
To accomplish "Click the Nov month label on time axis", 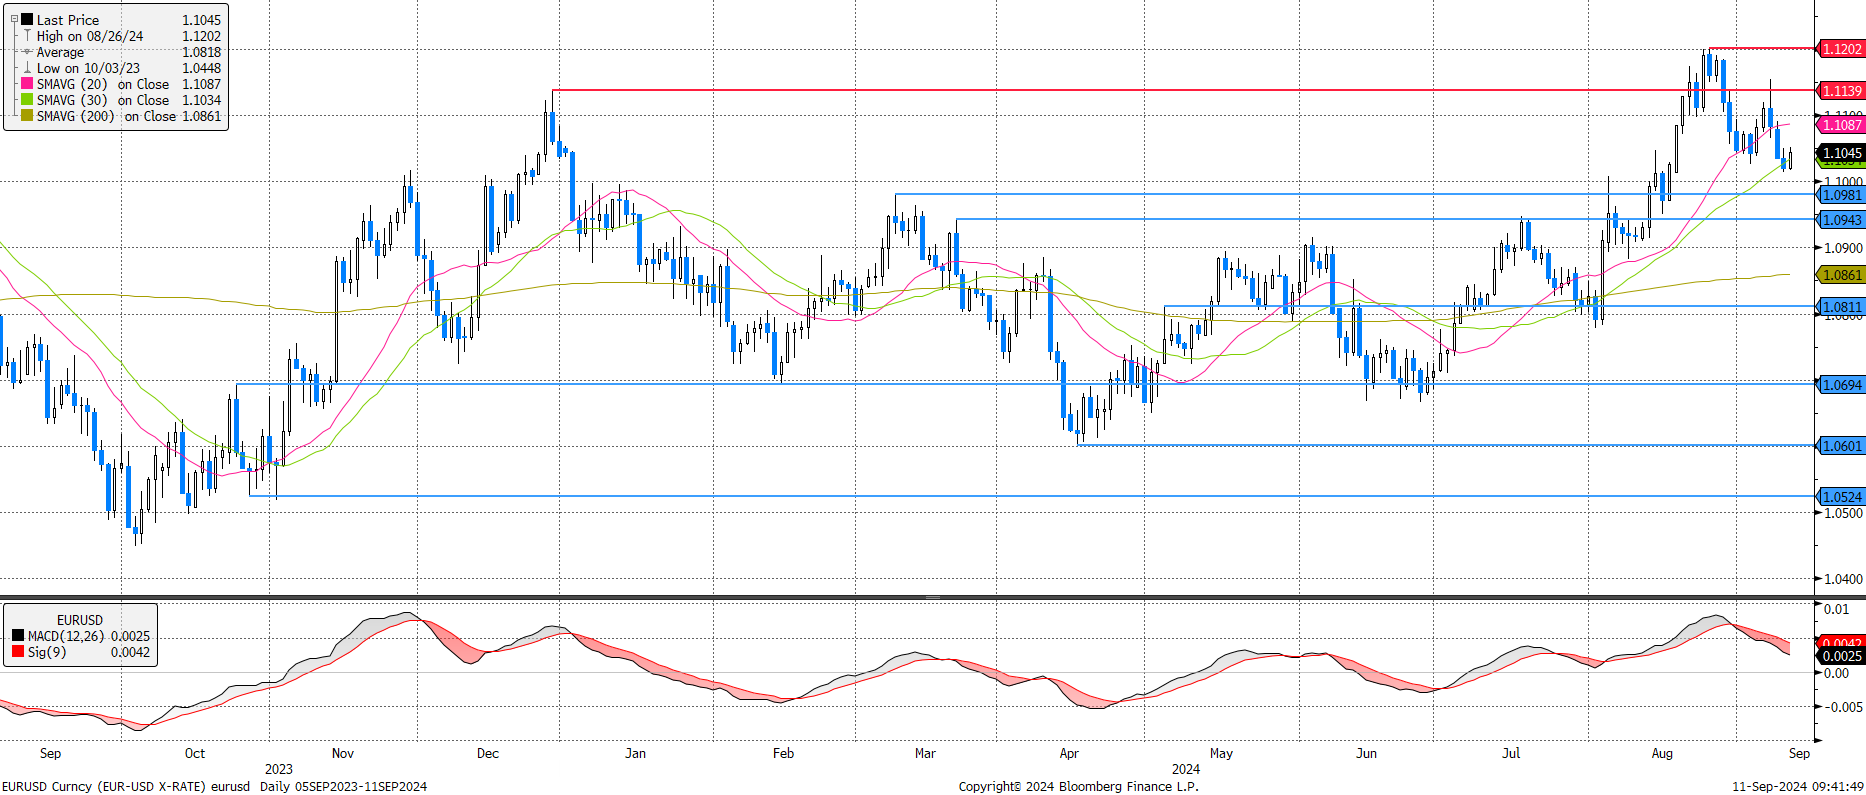I will point(342,753).
